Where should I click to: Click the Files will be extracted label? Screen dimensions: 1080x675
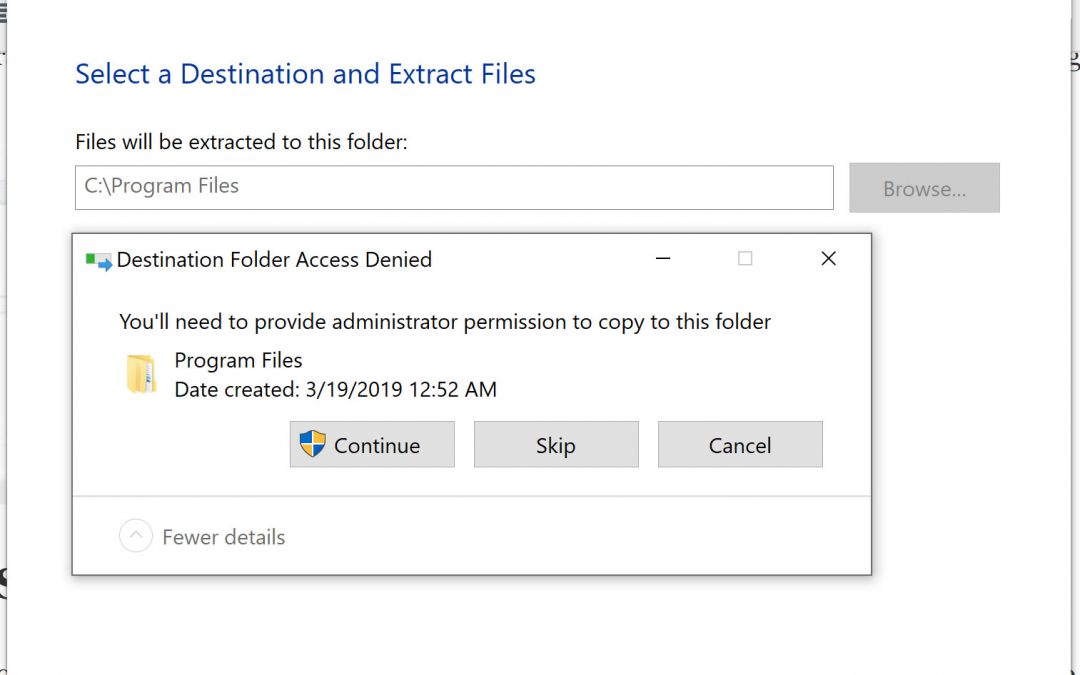point(241,142)
